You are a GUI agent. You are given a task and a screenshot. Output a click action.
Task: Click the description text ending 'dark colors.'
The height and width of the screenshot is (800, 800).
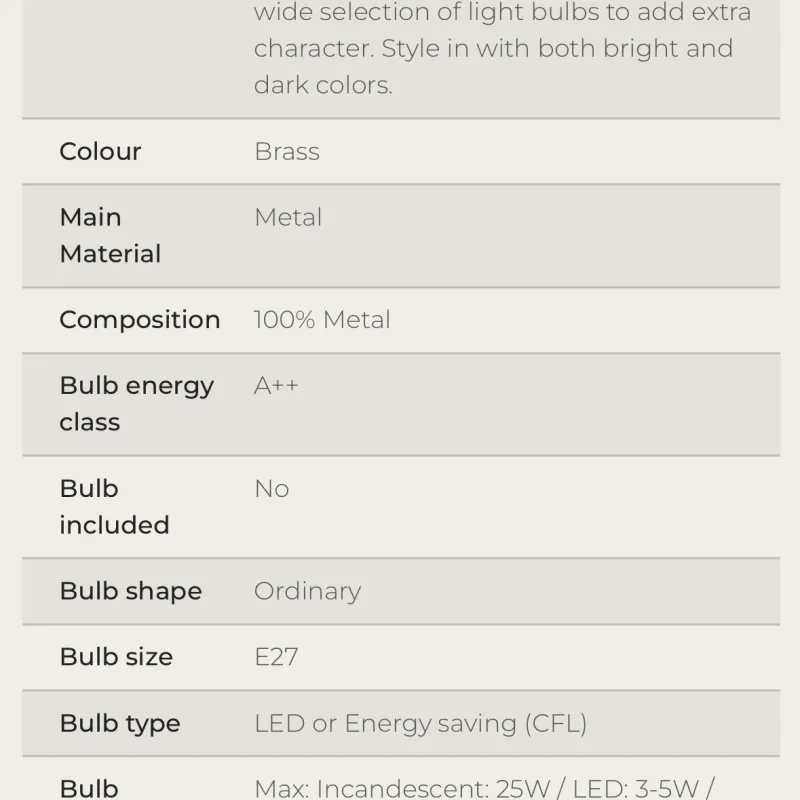323,85
